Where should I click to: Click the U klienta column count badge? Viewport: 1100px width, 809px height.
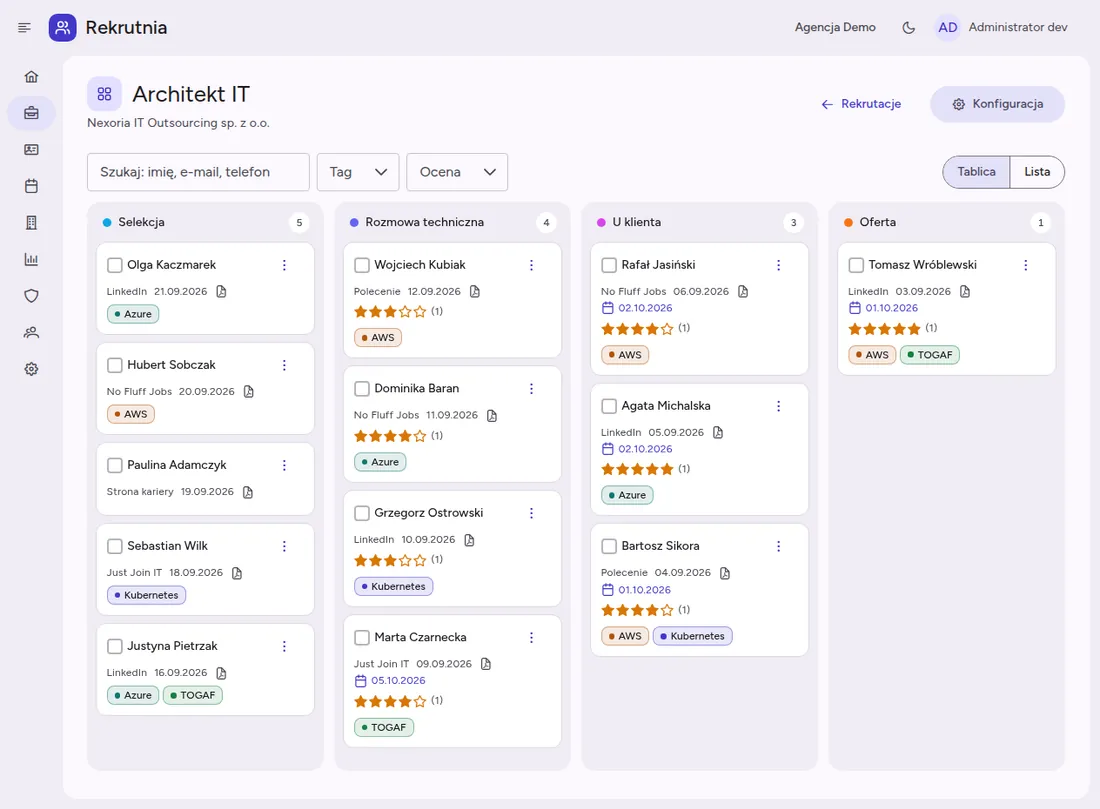tap(793, 222)
